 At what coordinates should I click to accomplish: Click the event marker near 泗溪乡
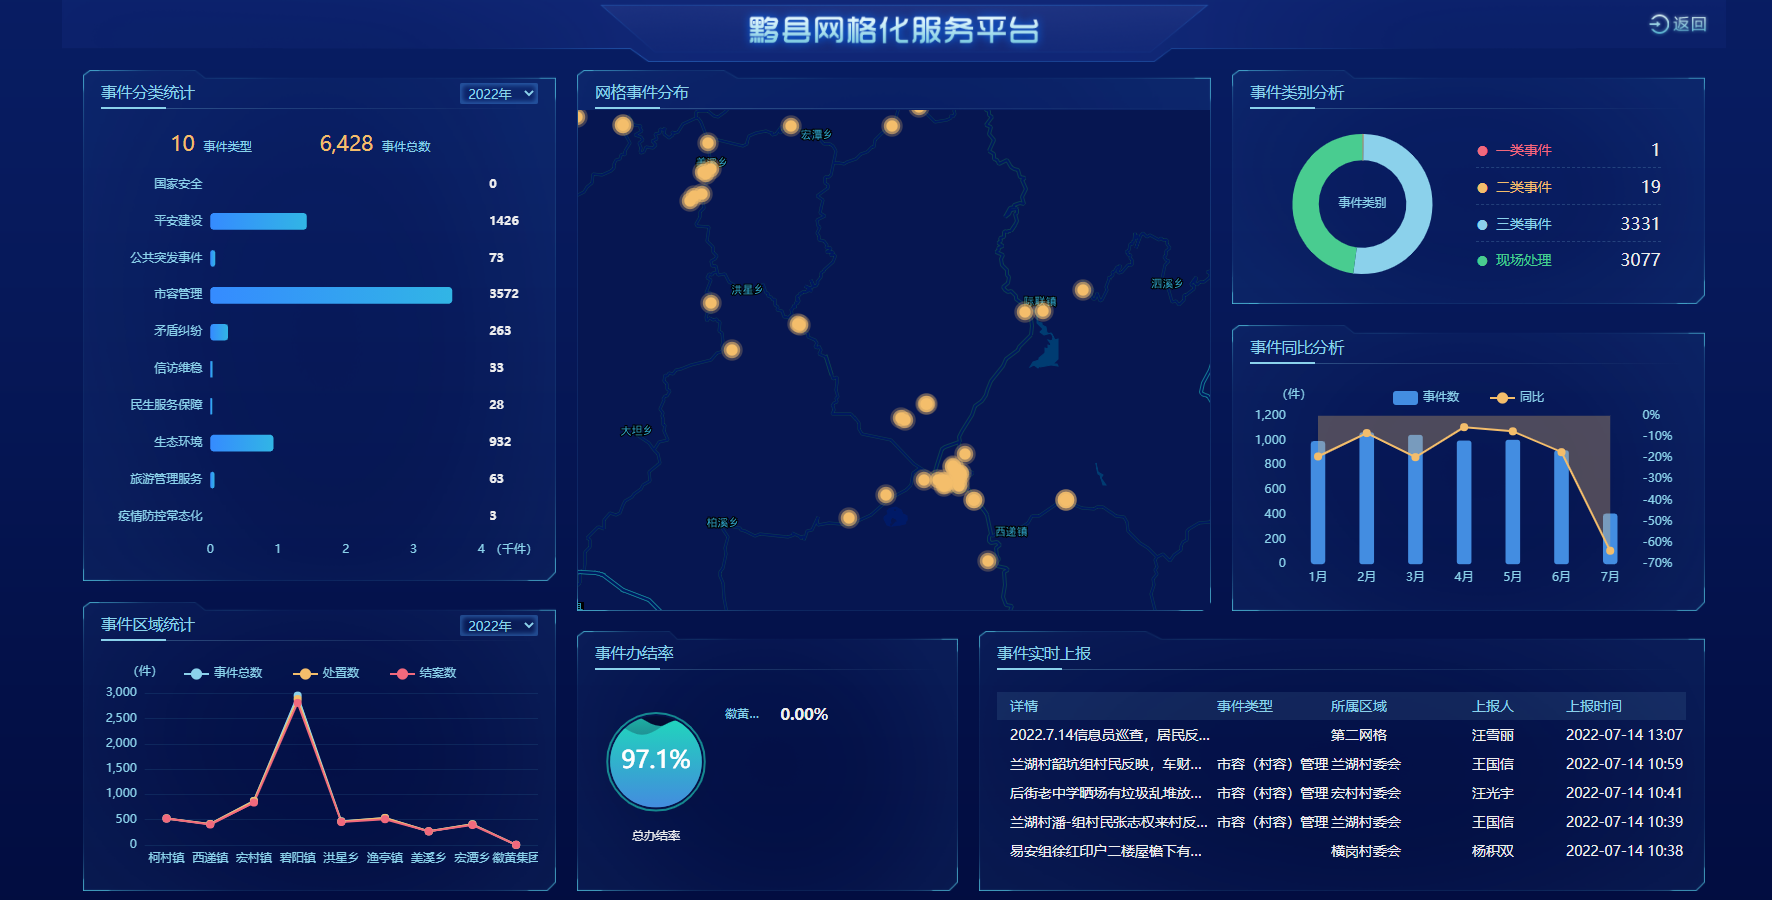1082,290
